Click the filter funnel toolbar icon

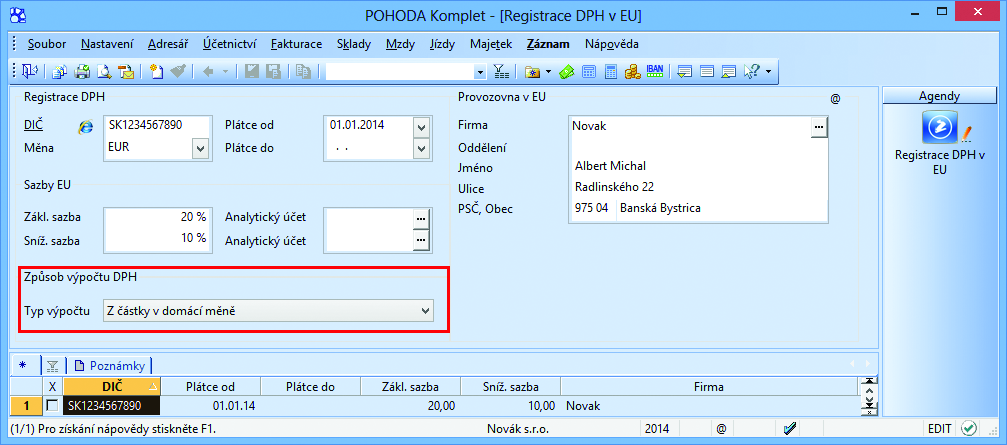click(501, 71)
